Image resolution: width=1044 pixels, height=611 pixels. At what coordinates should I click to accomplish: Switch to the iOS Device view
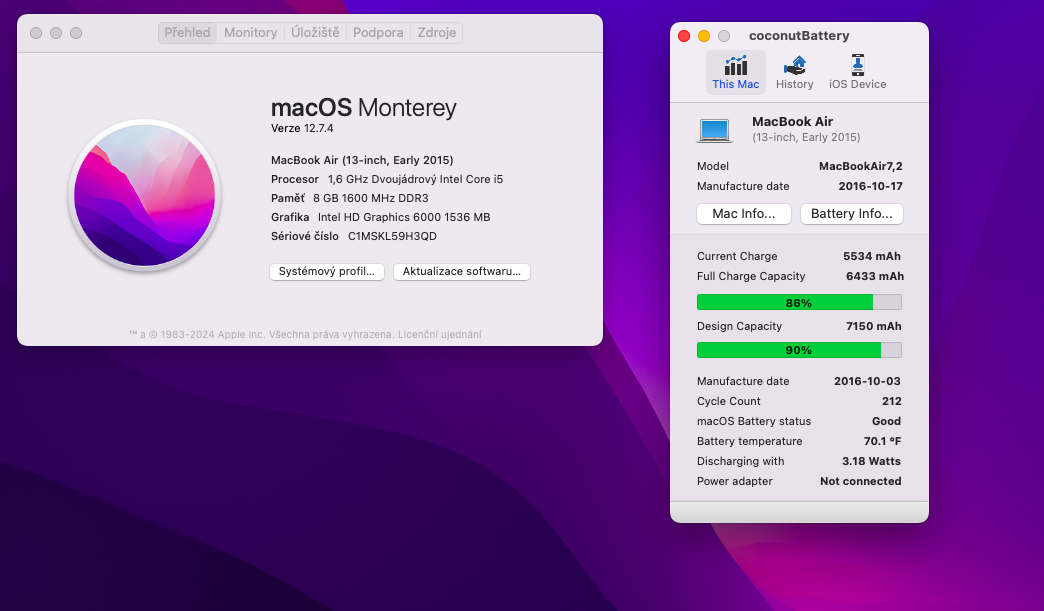point(857,72)
